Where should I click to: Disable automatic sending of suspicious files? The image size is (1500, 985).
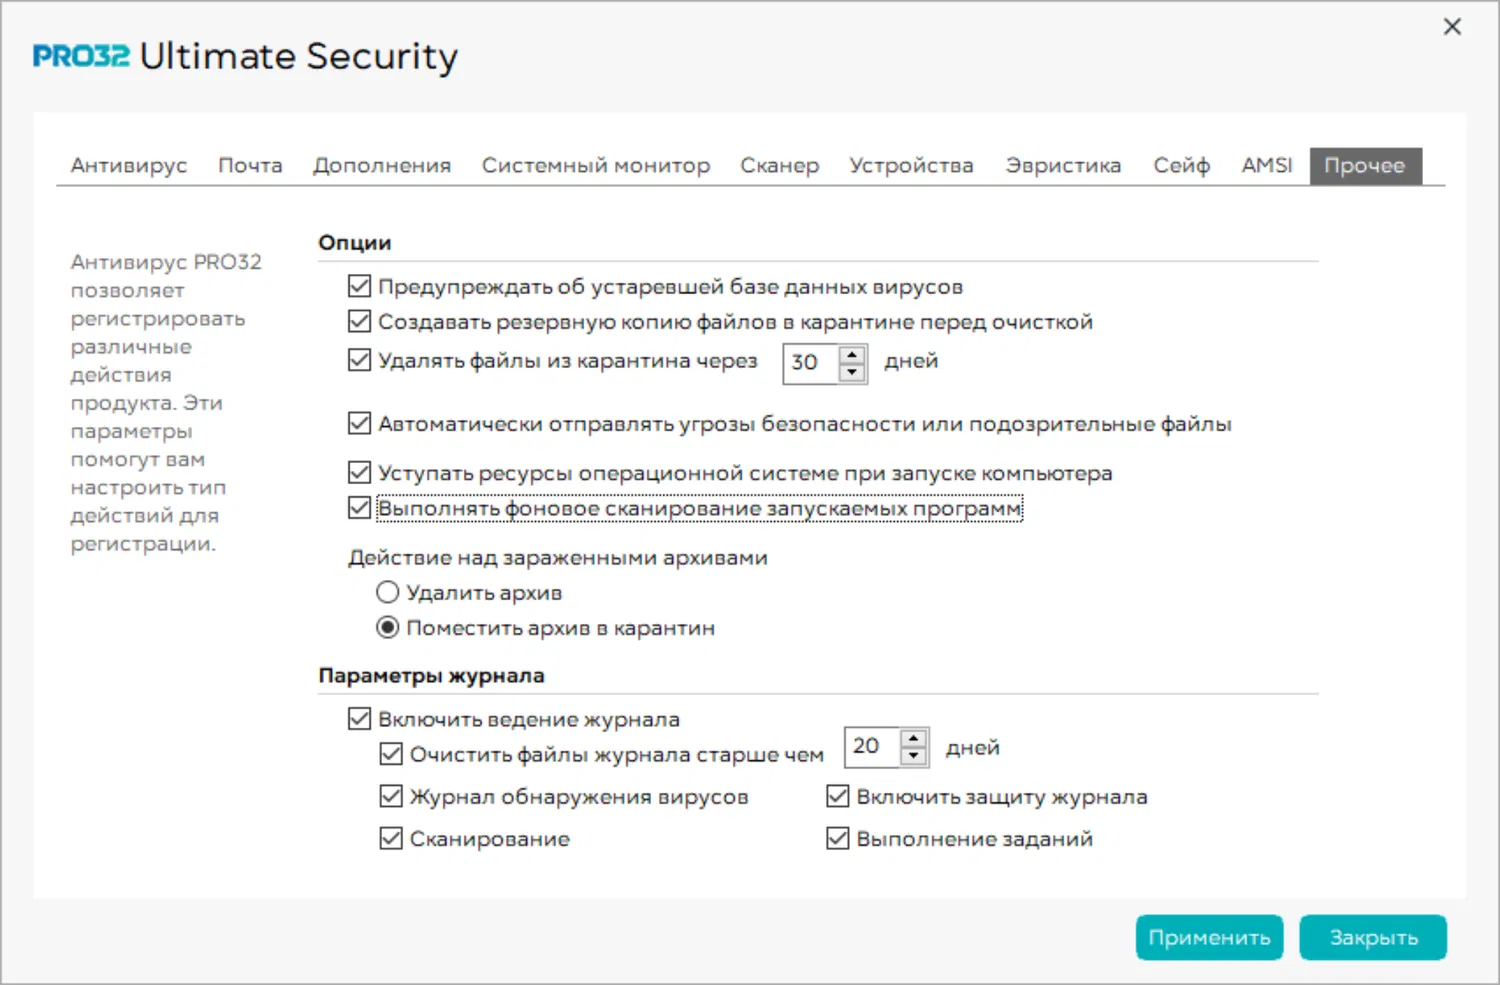360,424
